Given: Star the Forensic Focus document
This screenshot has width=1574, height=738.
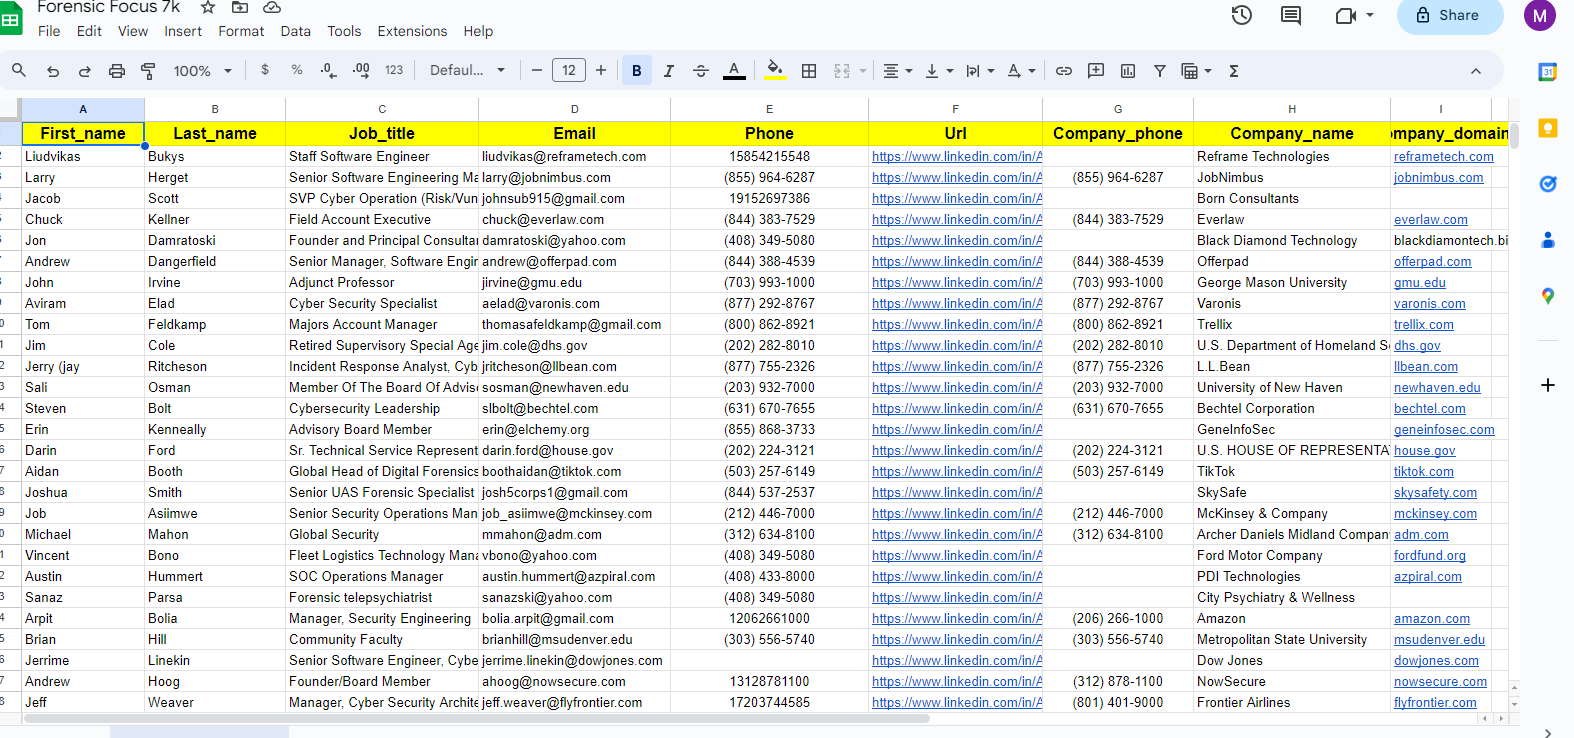Looking at the screenshot, I should pyautogui.click(x=208, y=7).
